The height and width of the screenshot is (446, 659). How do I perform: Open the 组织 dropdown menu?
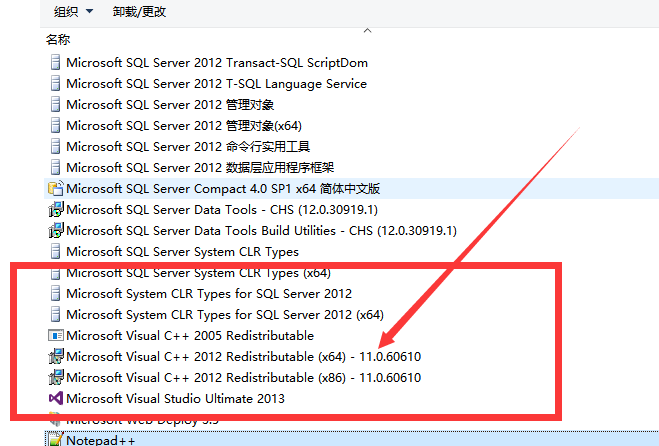[73, 11]
